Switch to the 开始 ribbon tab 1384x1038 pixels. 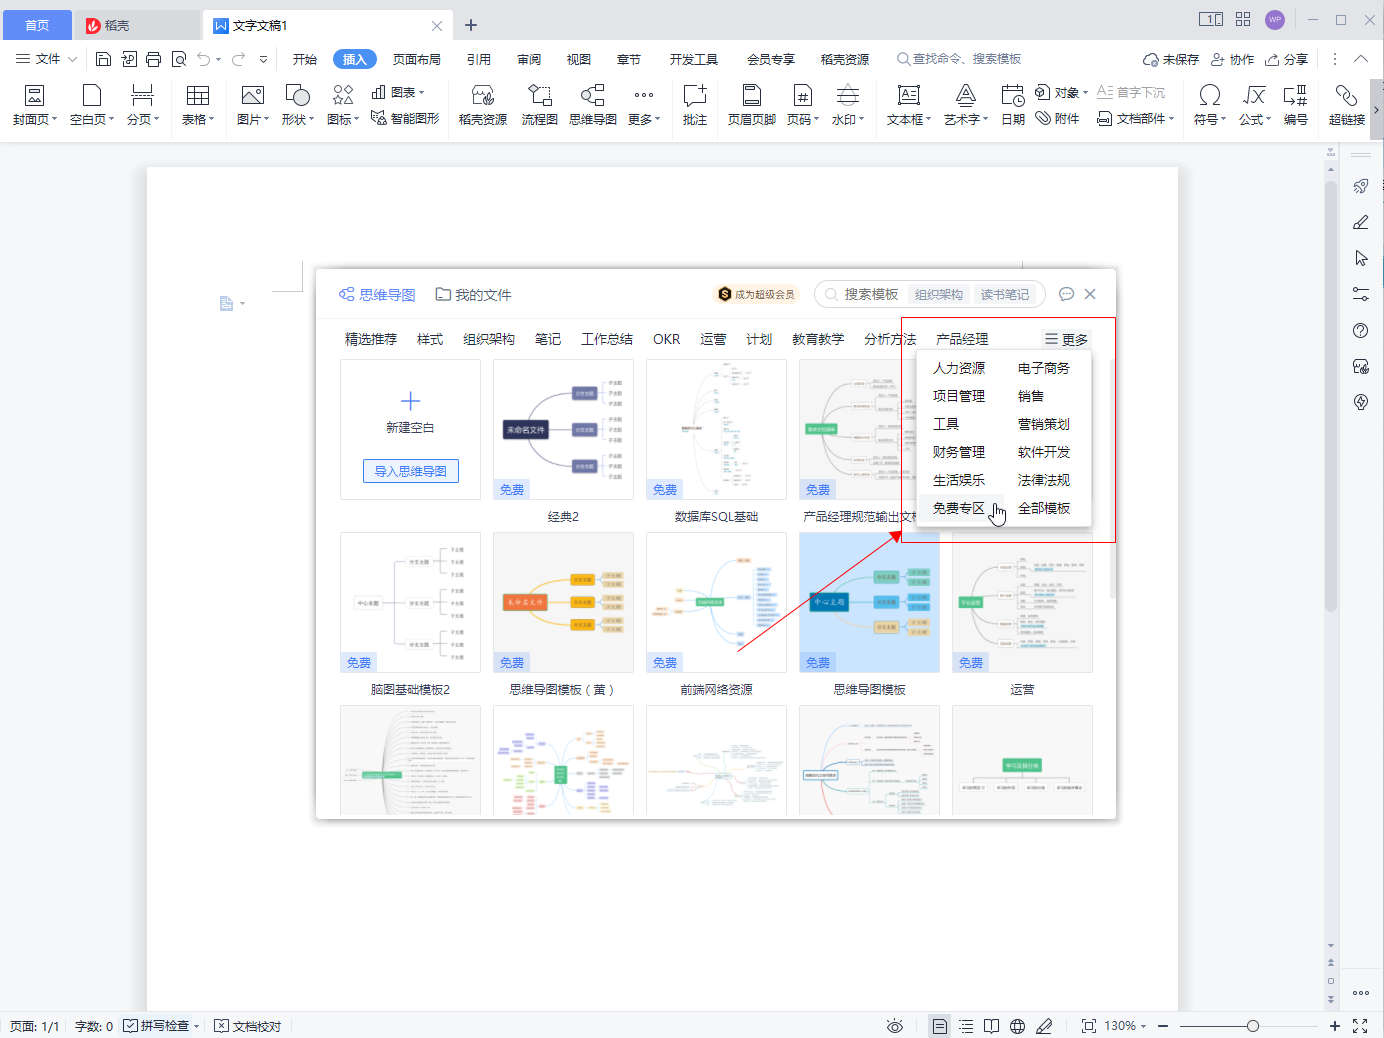(x=305, y=59)
